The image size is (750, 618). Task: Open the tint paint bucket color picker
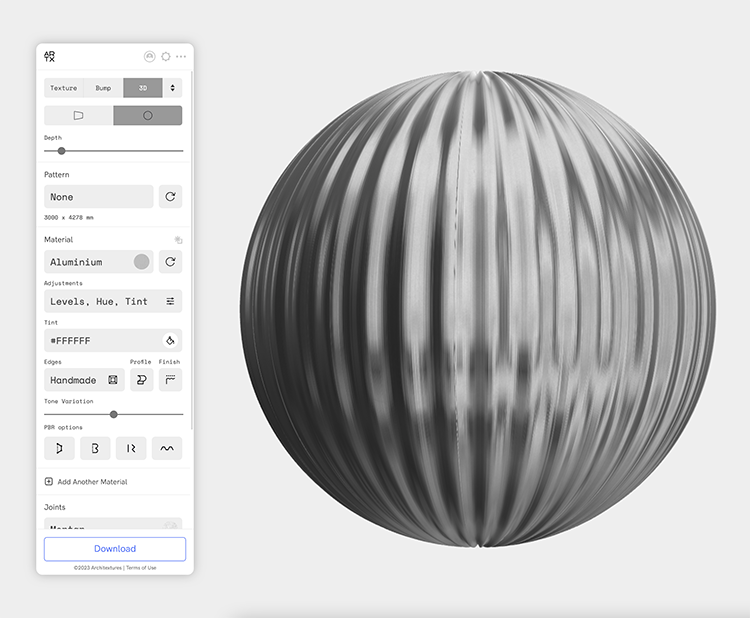point(170,341)
